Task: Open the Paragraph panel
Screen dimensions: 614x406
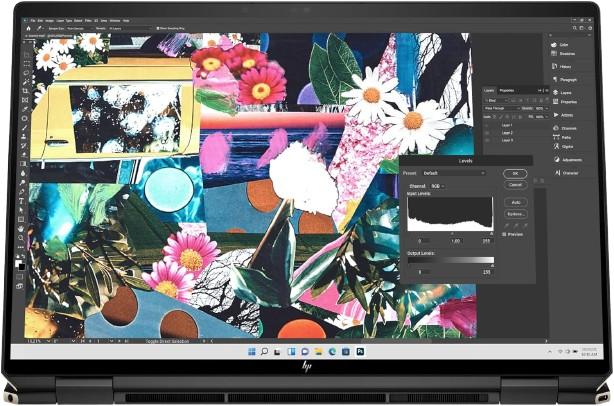Action: tap(564, 79)
